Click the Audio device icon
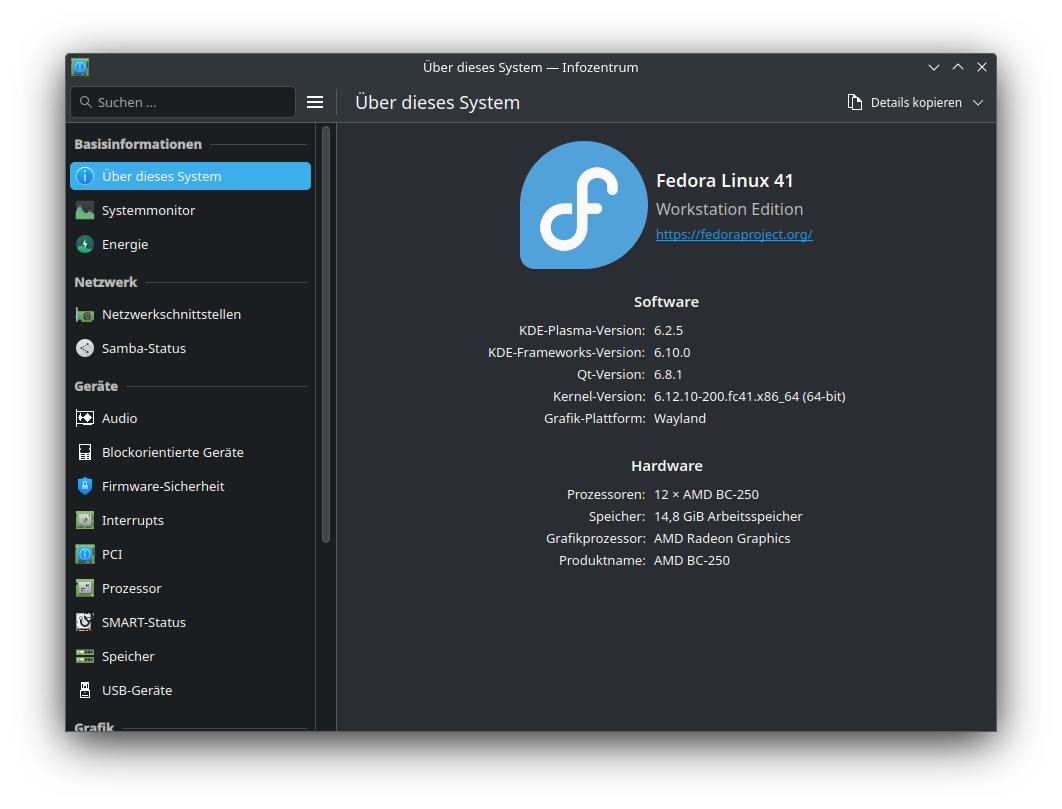Image resolution: width=1062 pixels, height=809 pixels. pyautogui.click(x=85, y=419)
